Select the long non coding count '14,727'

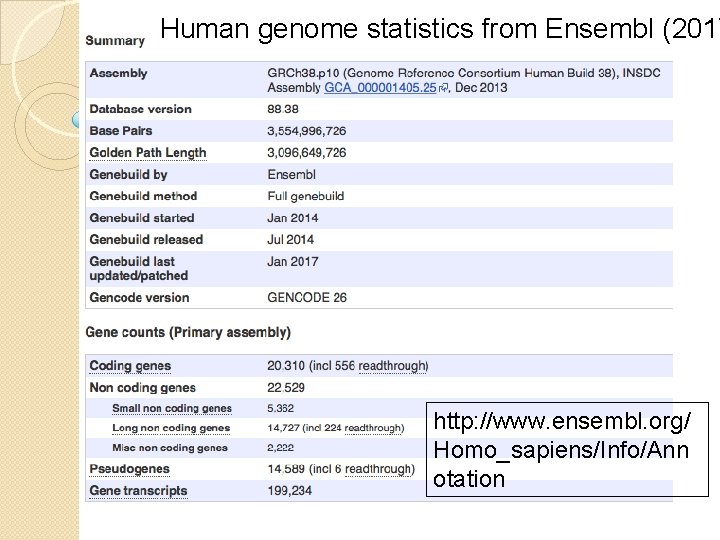coord(283,428)
